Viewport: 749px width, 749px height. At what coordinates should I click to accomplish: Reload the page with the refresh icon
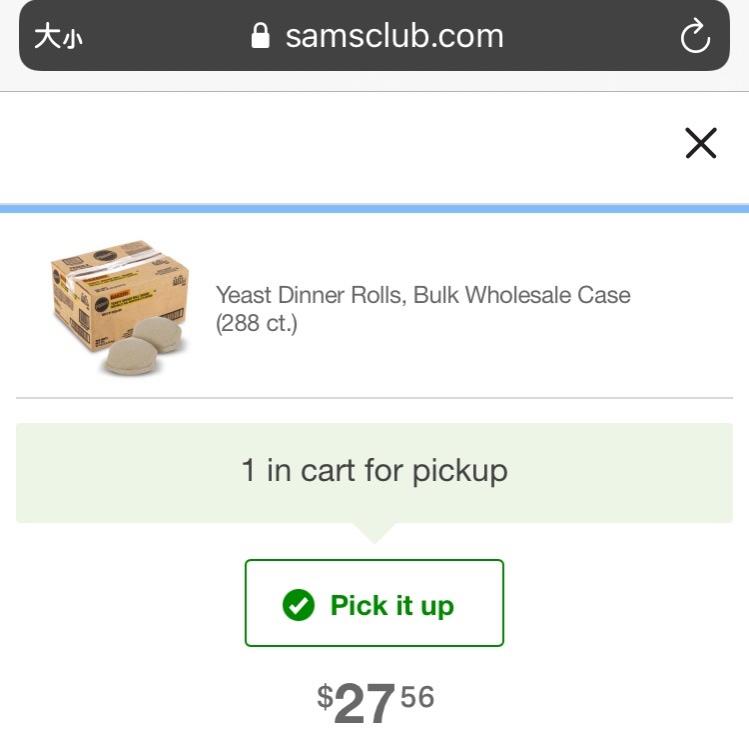[694, 38]
